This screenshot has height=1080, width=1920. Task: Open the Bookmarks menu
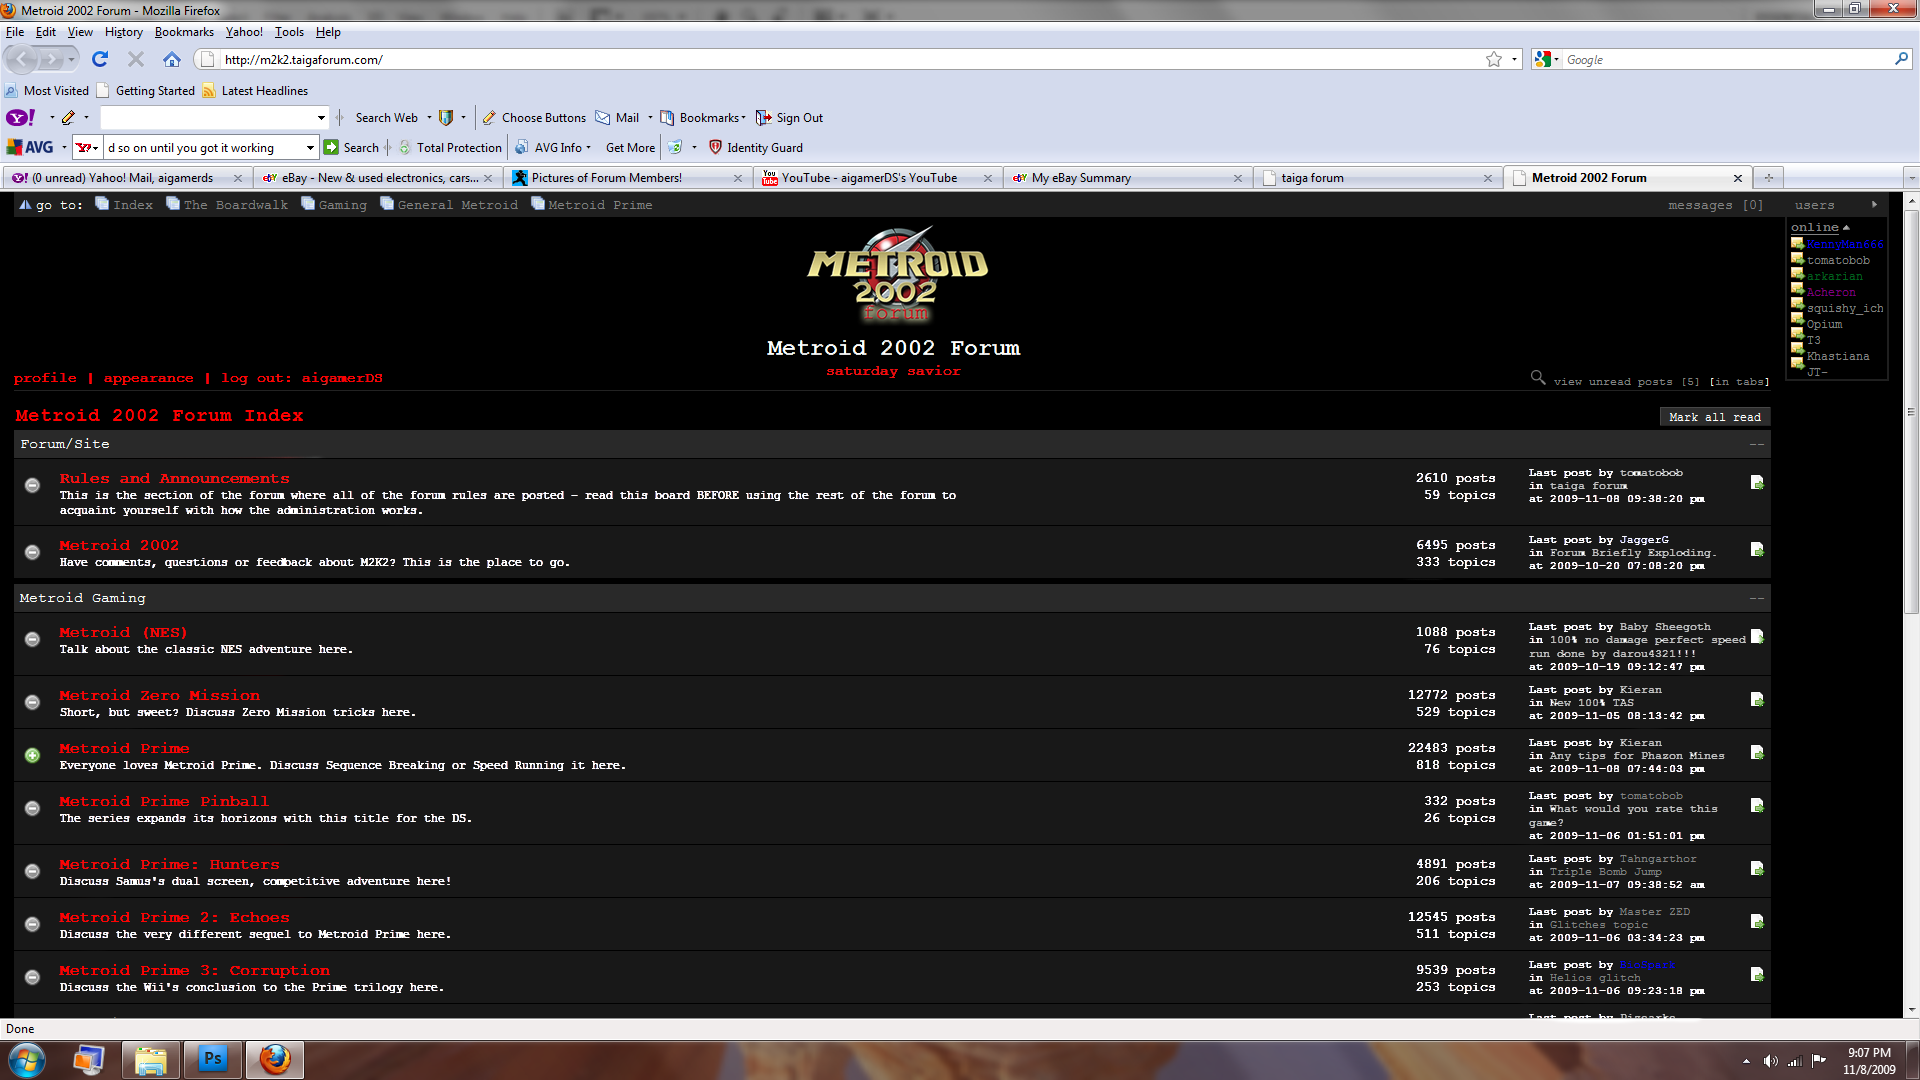tap(184, 32)
